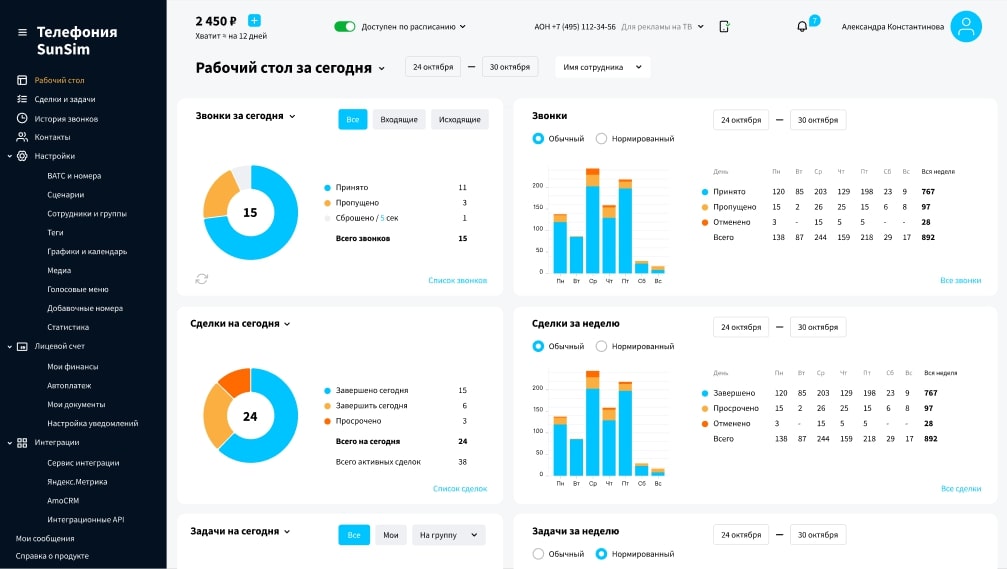Expand the На группу dropdown
Viewport: 1007px width, 569px height.
pyautogui.click(x=448, y=535)
